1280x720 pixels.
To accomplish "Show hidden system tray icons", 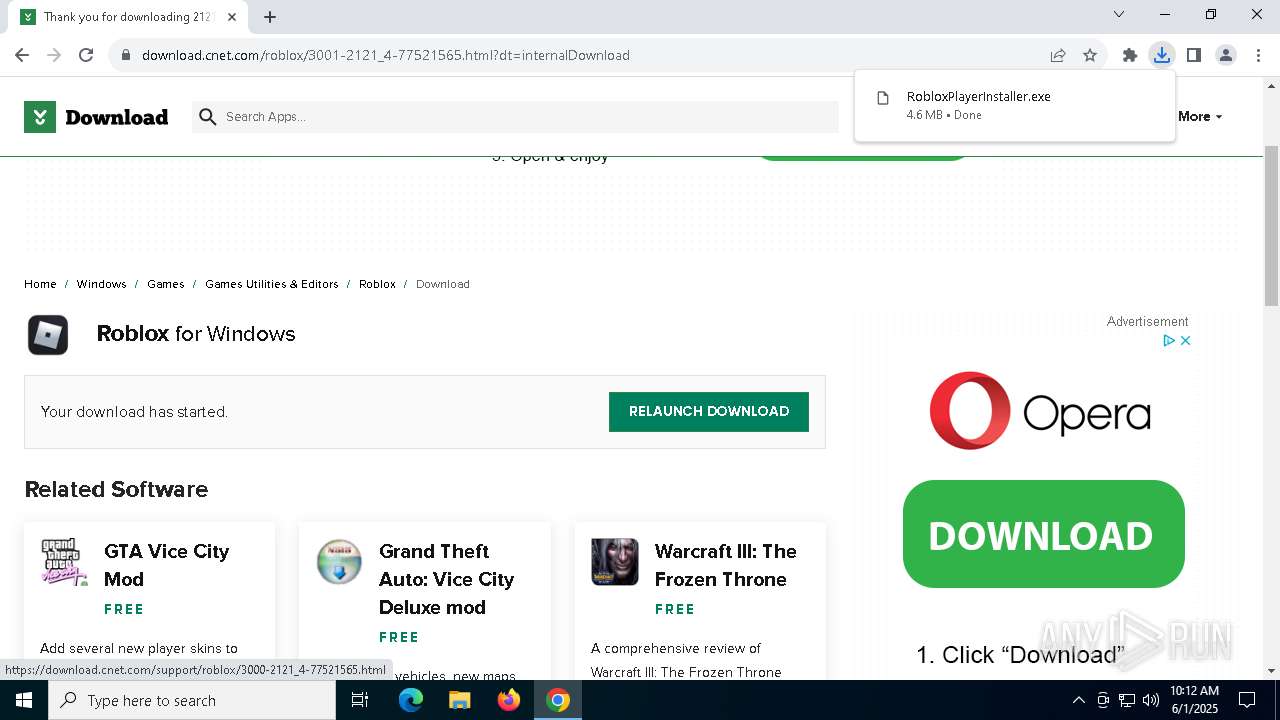I will click(1078, 700).
